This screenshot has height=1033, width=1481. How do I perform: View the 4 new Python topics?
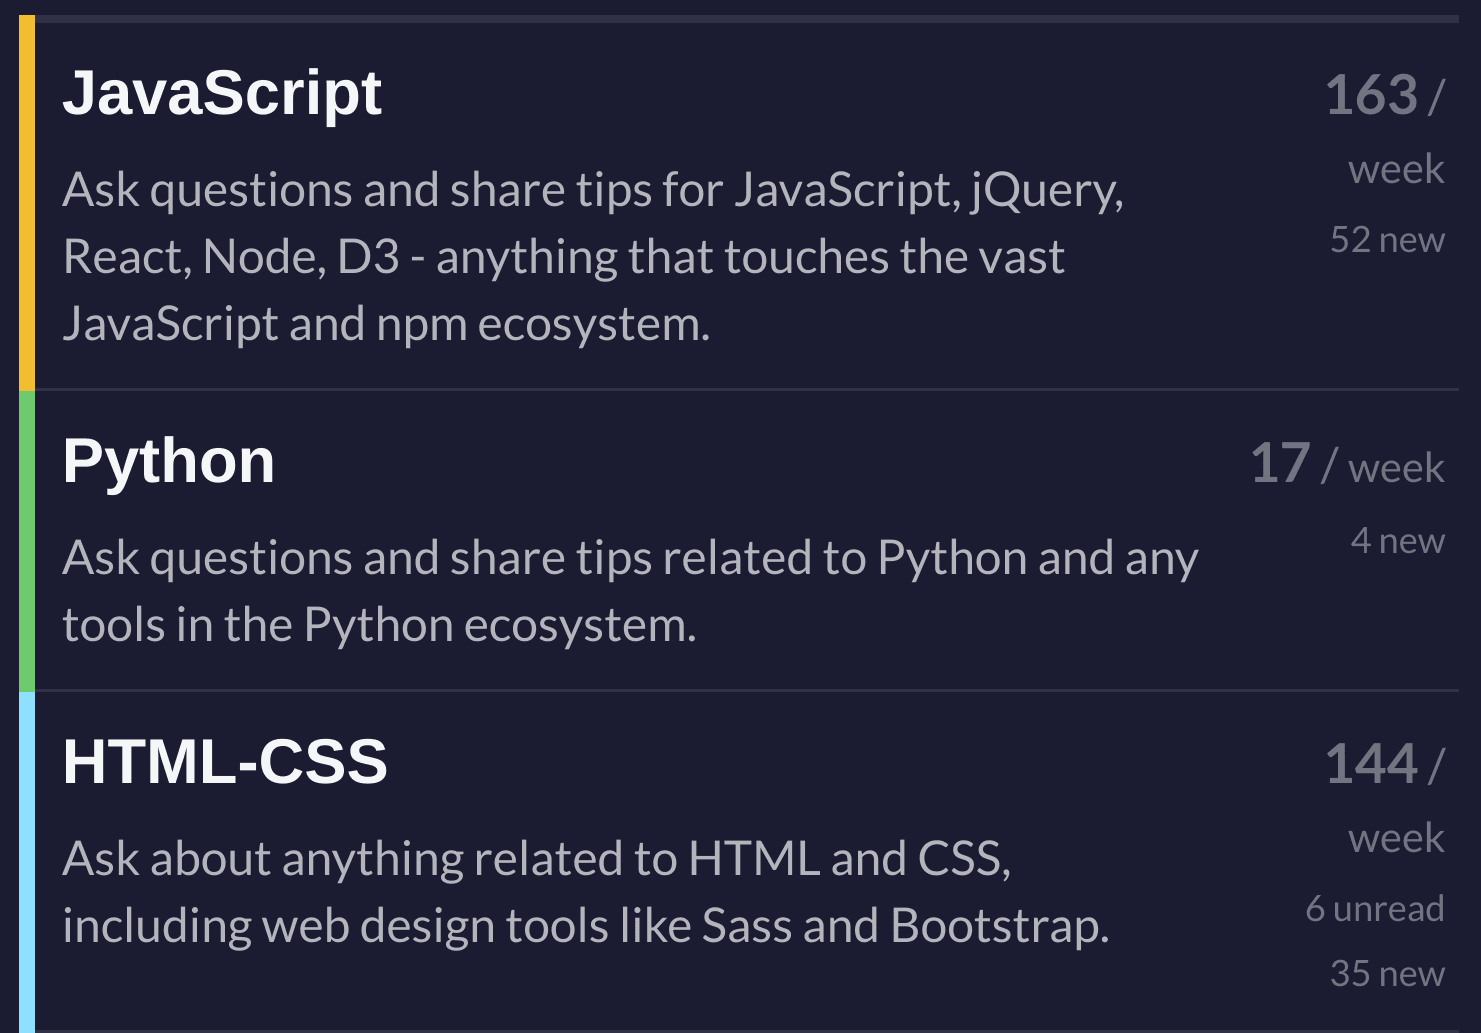click(1397, 541)
